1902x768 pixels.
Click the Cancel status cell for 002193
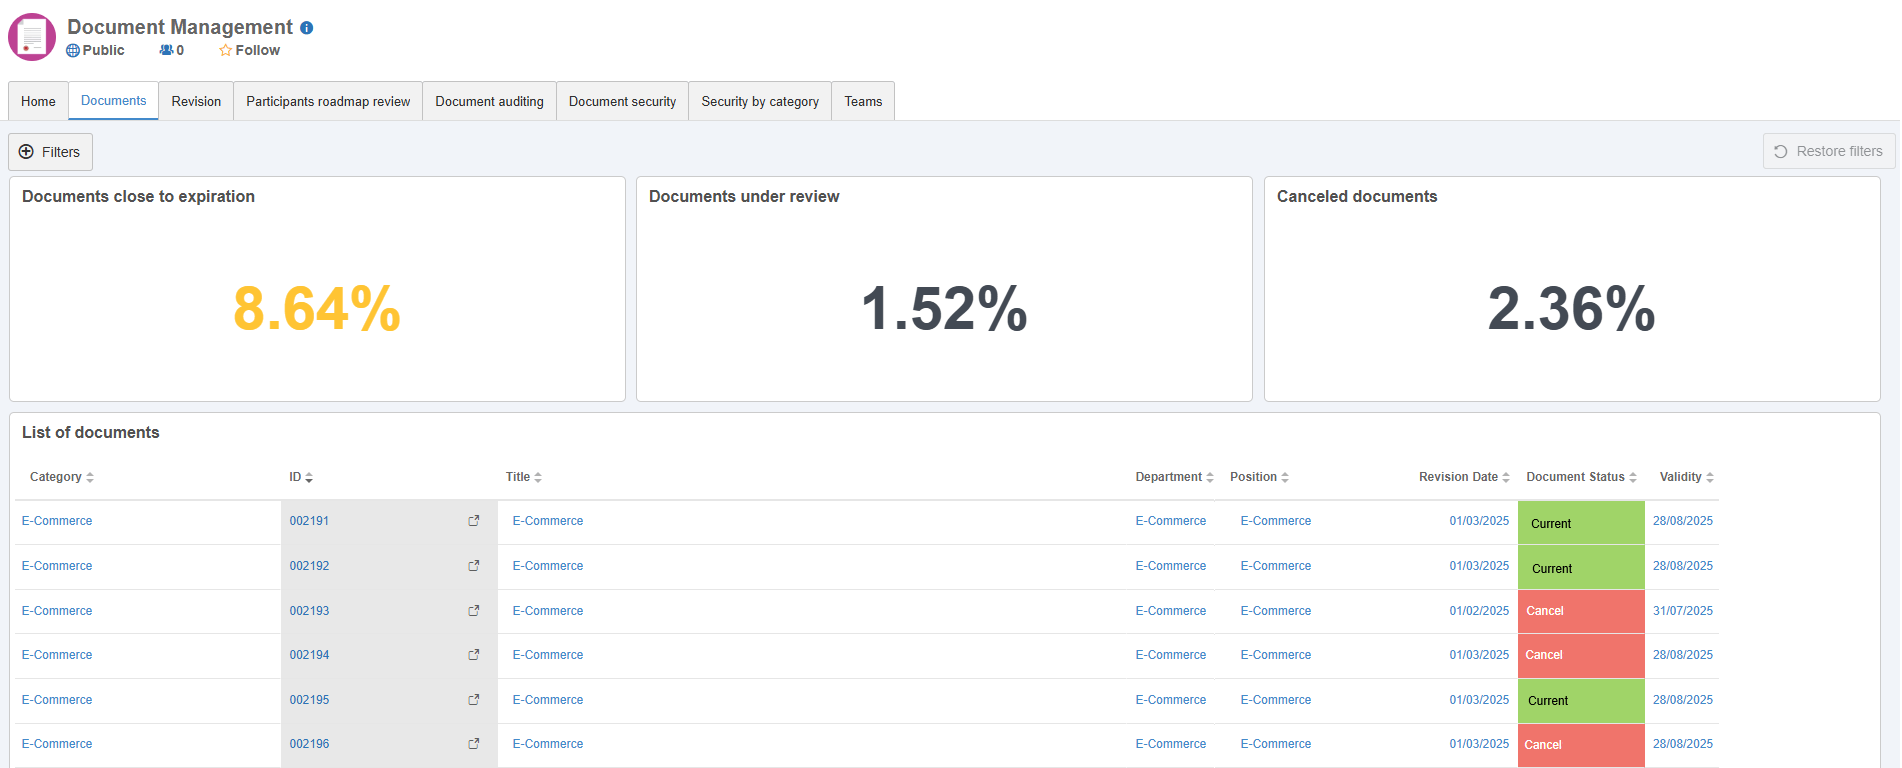1581,611
